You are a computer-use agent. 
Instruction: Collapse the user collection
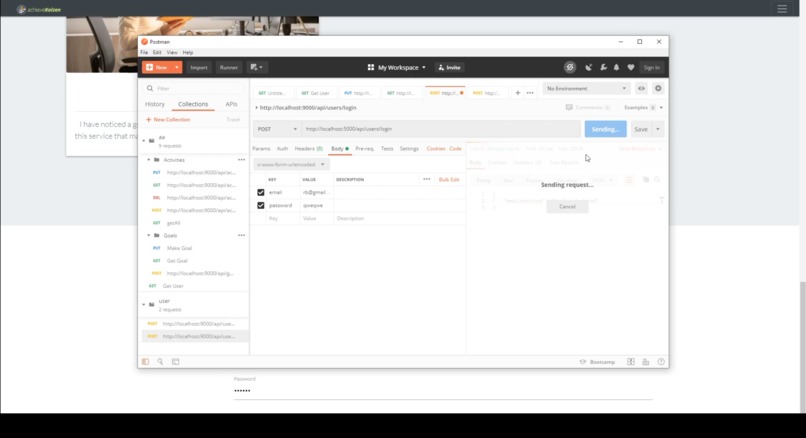tap(144, 304)
